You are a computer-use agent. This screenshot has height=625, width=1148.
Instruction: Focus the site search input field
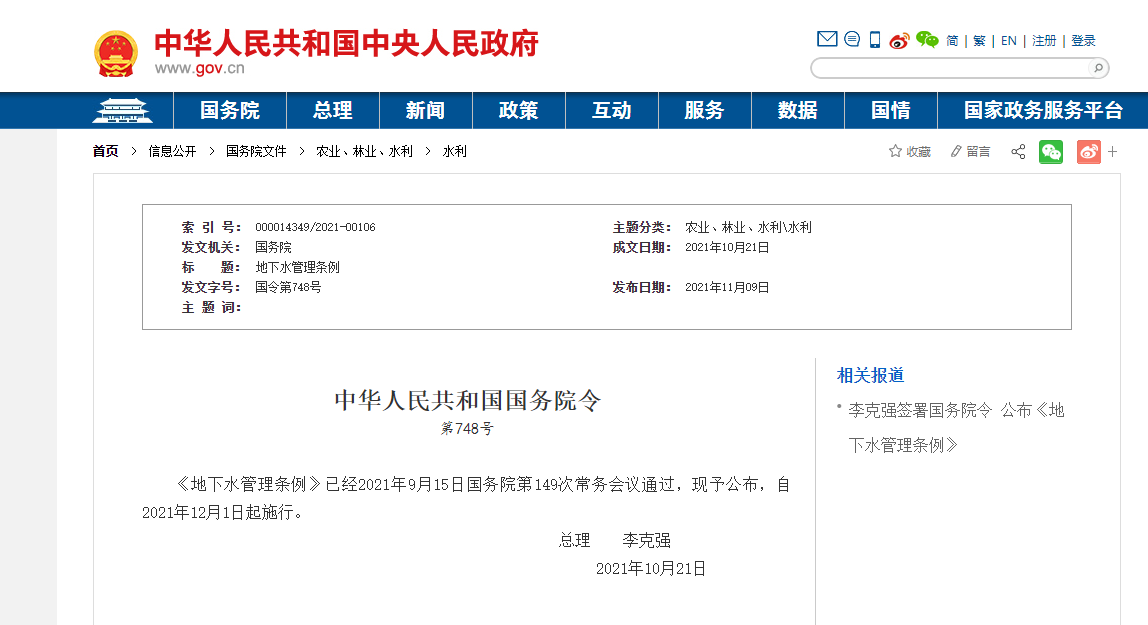948,68
